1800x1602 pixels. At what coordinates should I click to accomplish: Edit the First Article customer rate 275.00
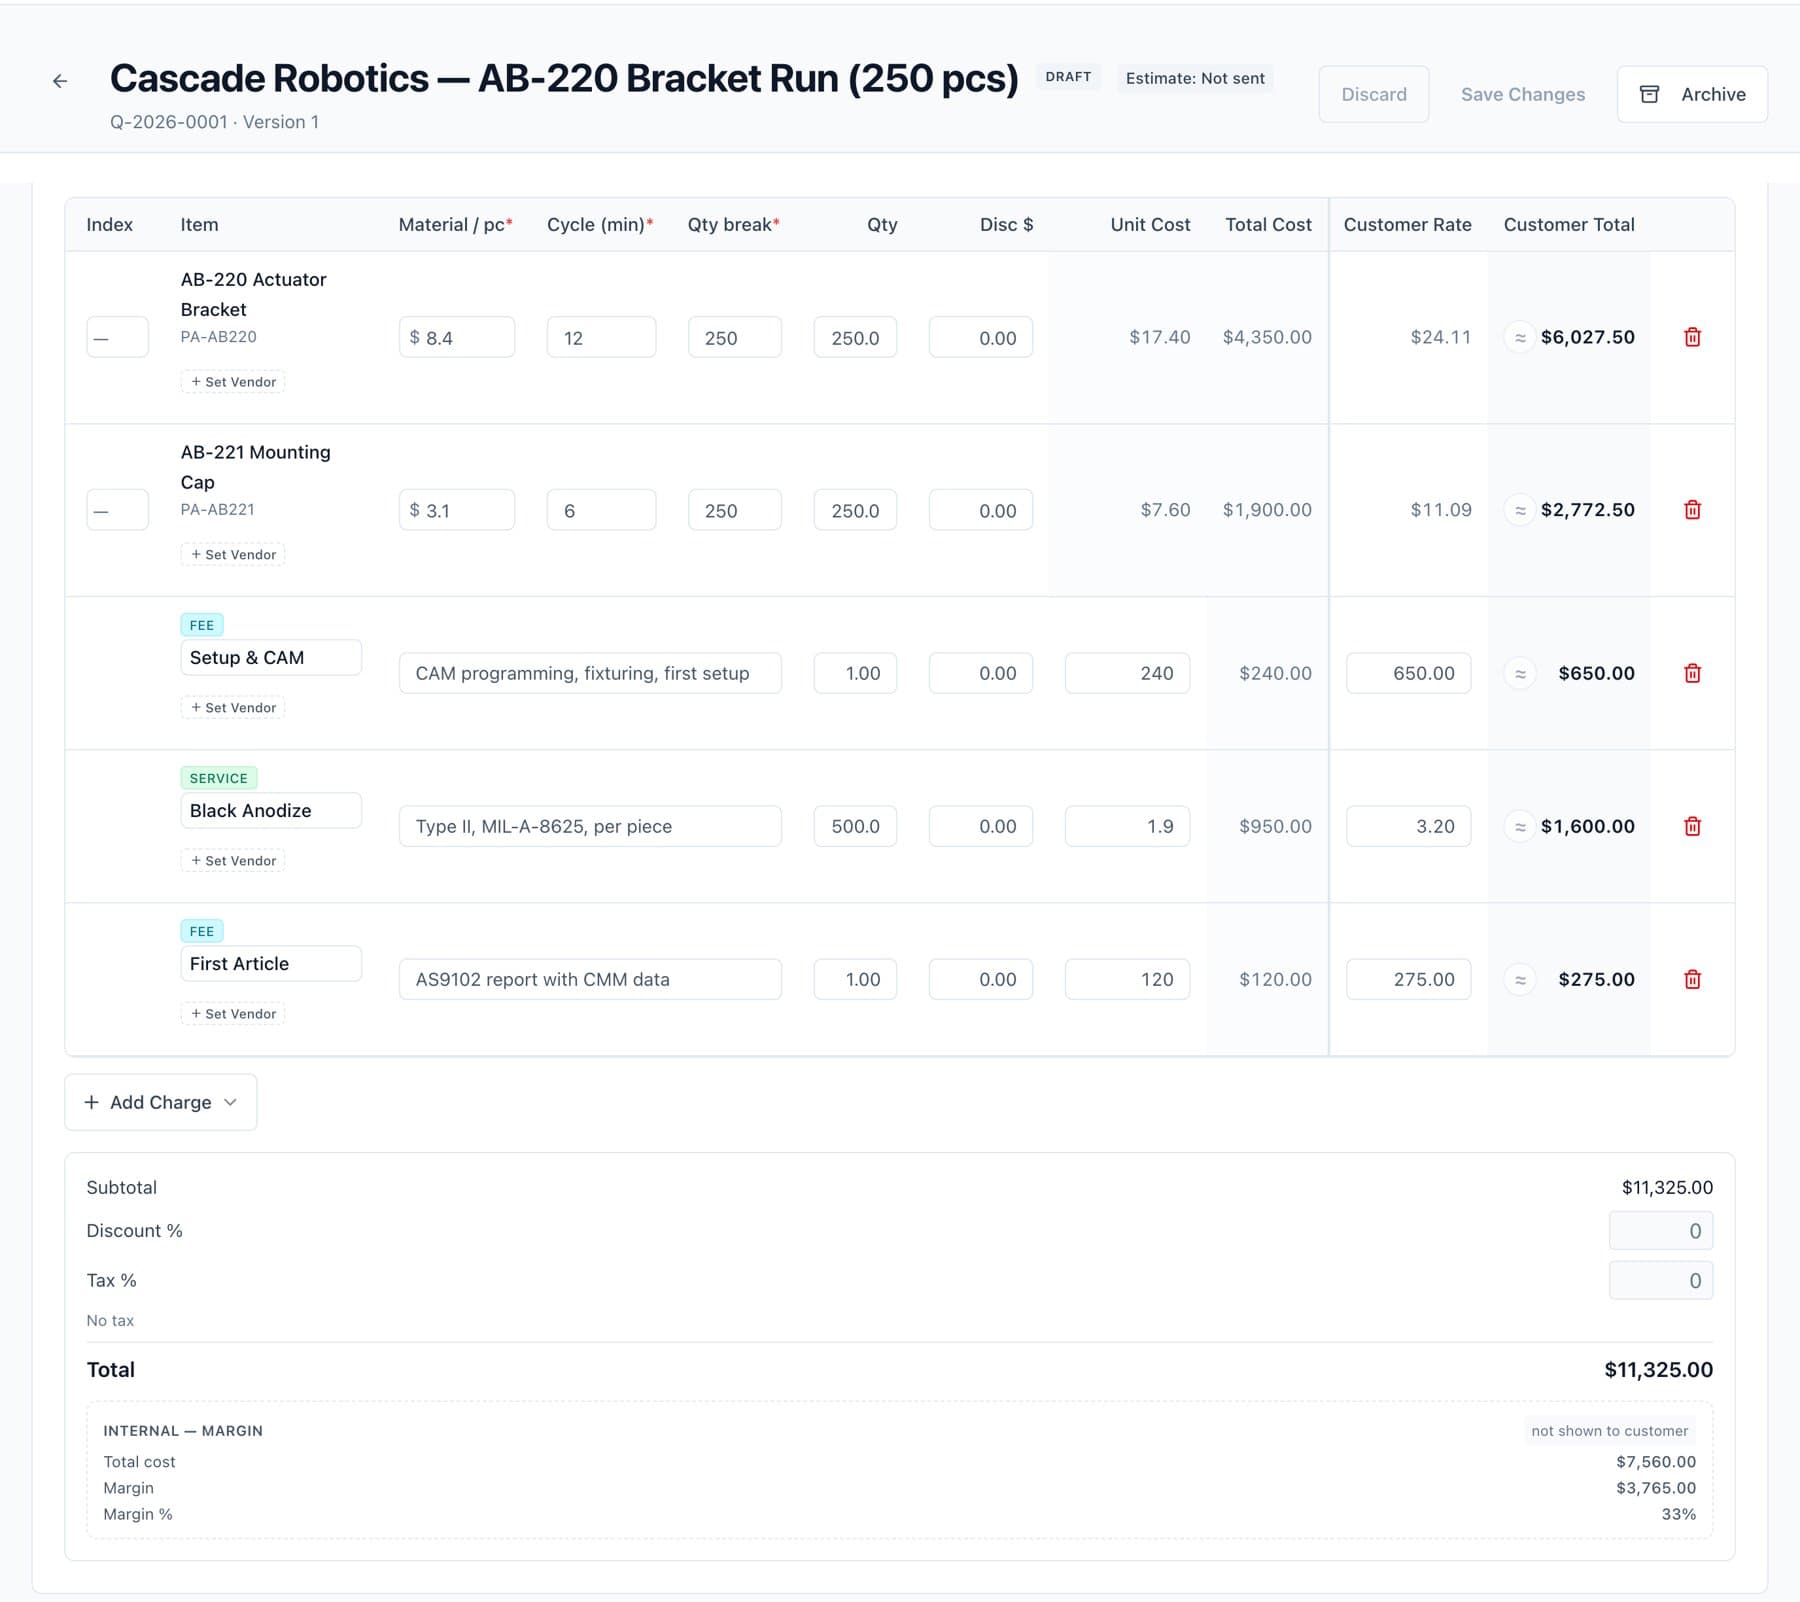[1408, 979]
